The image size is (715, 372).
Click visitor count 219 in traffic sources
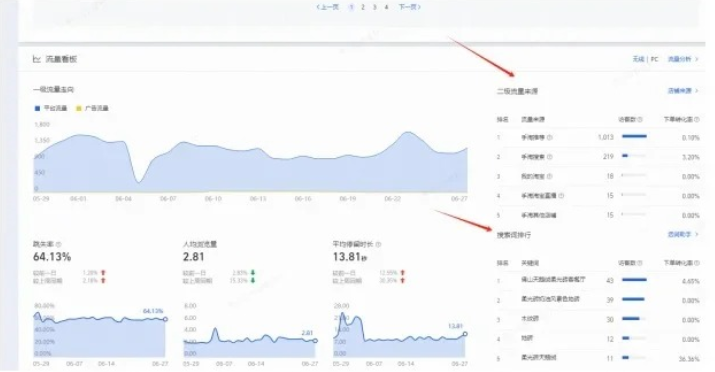pyautogui.click(x=608, y=157)
